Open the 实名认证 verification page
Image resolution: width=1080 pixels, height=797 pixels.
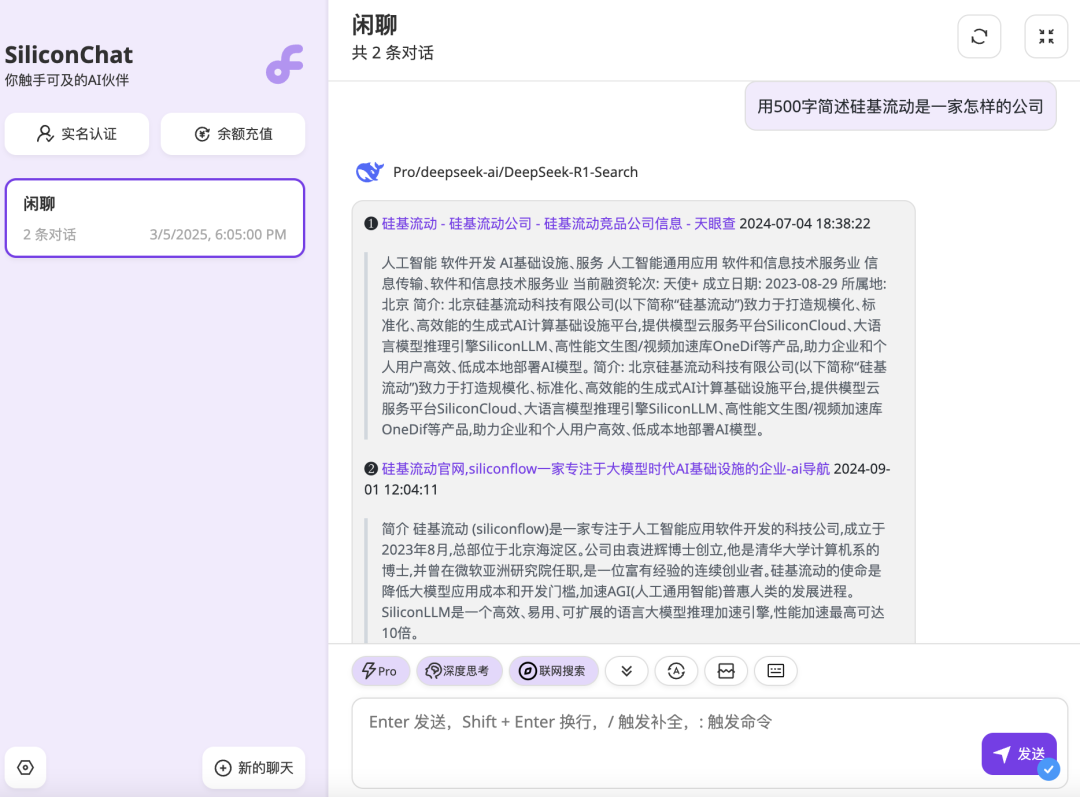(77, 134)
